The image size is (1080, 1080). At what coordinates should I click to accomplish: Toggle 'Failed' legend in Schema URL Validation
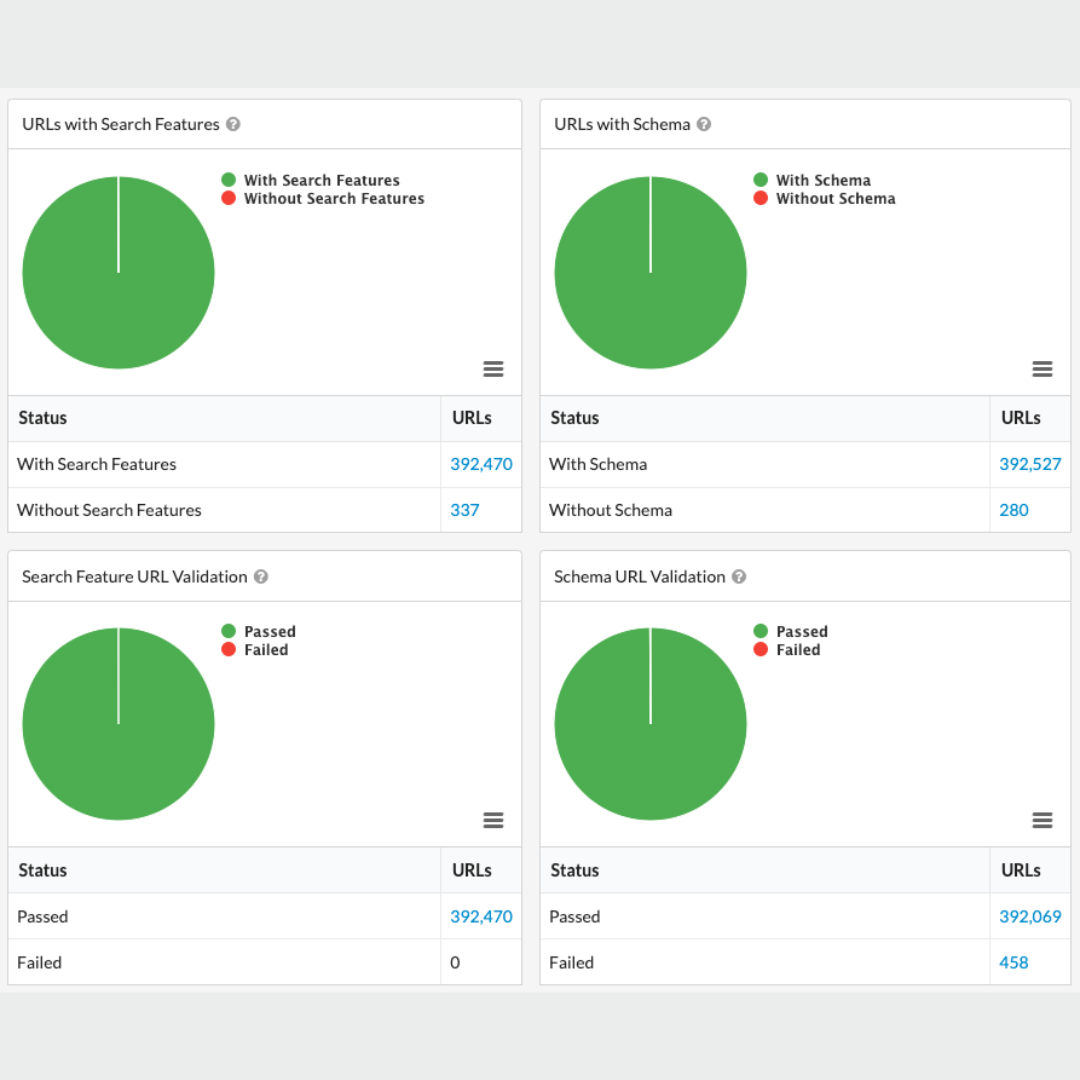(797, 649)
